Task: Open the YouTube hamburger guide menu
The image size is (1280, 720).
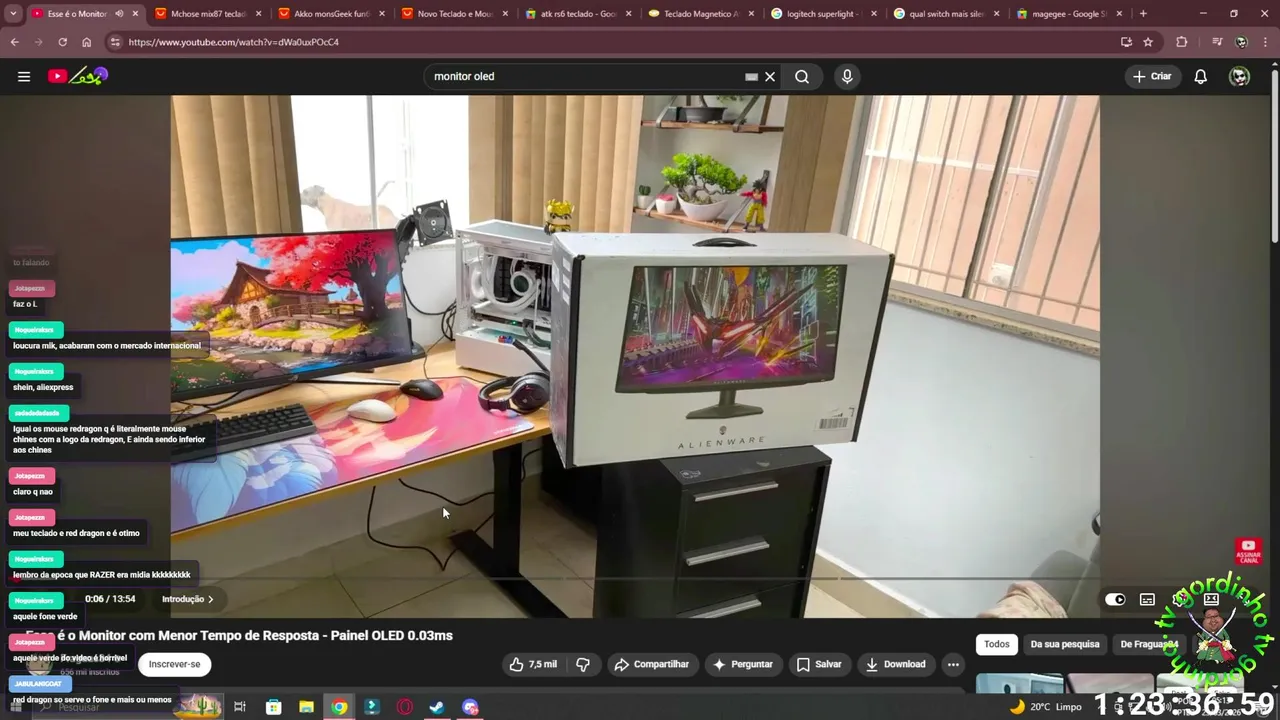Action: pyautogui.click(x=24, y=76)
